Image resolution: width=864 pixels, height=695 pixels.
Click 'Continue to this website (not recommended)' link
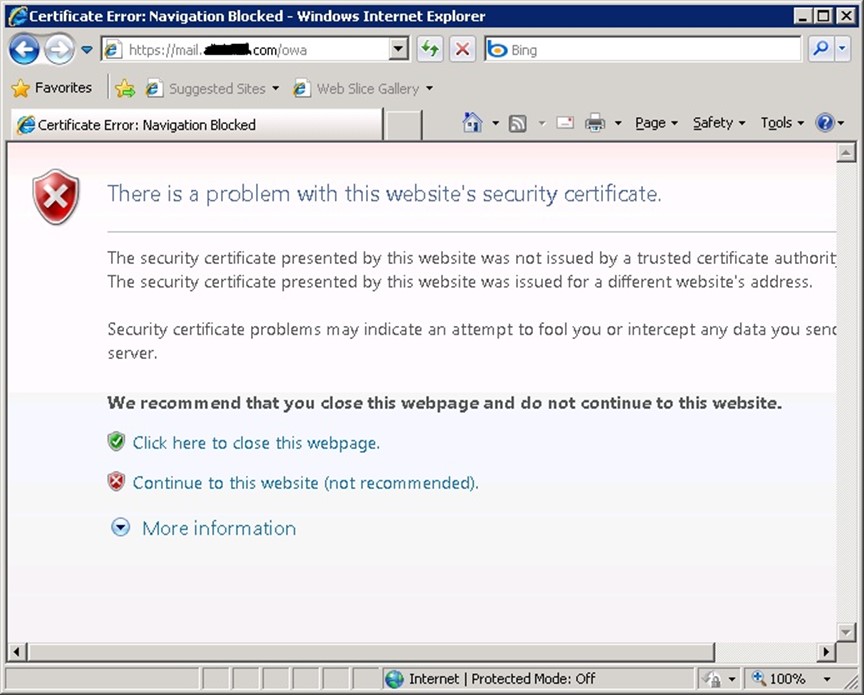305,483
